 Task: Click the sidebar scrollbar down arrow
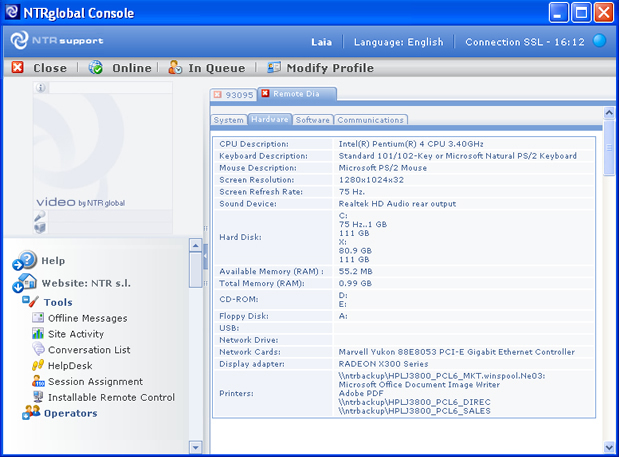click(195, 448)
